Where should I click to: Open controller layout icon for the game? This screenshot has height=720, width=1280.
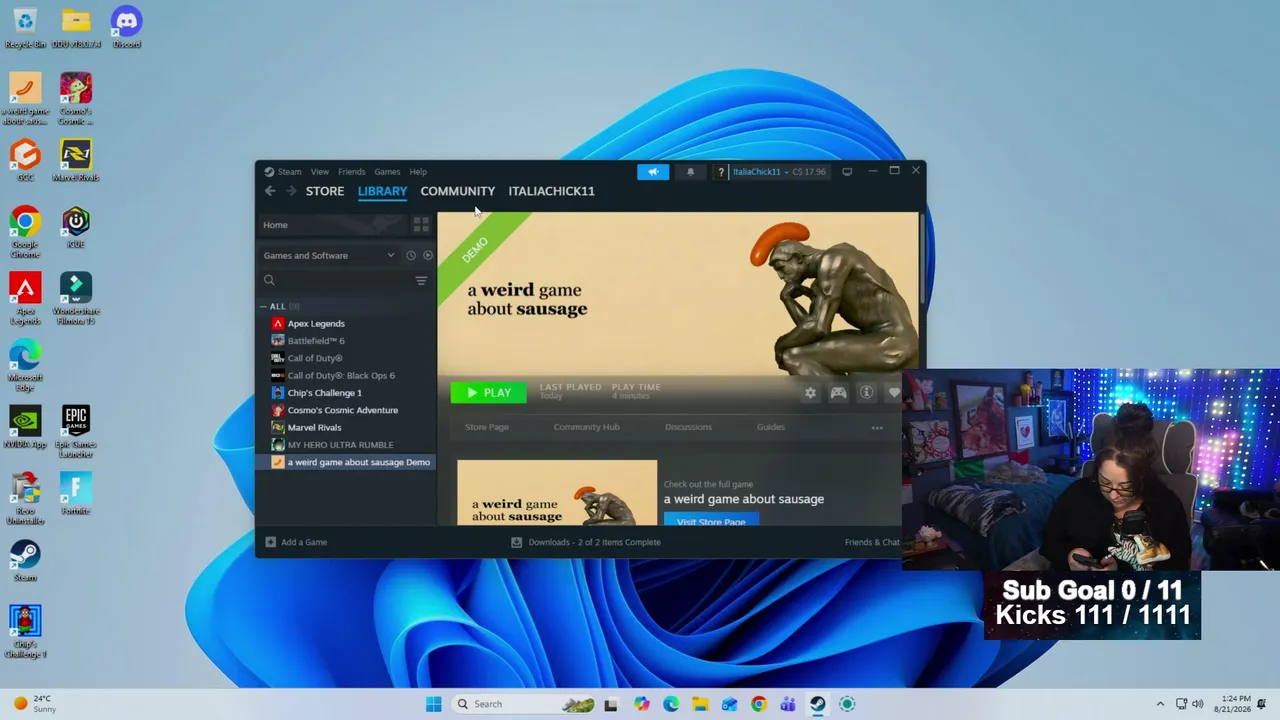click(x=838, y=393)
